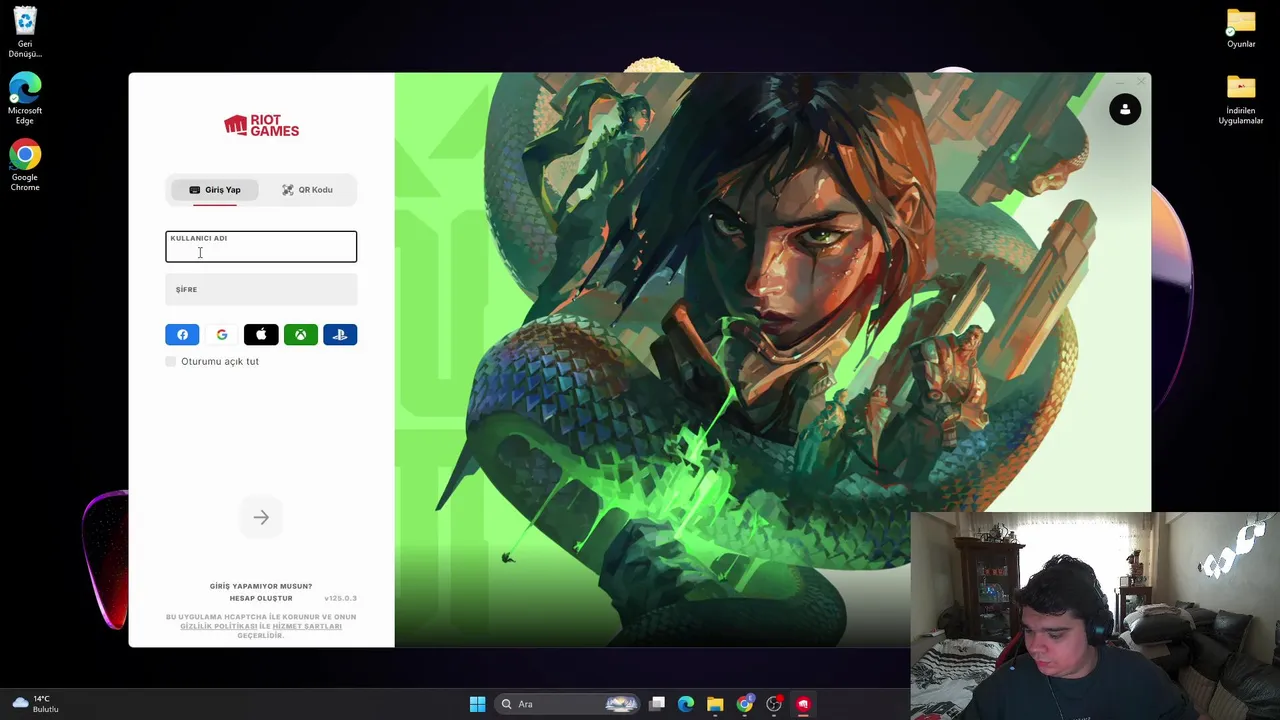The image size is (1280, 720).
Task: Select the İndirilen Uygulamalar desktop folder
Action: click(x=1241, y=101)
